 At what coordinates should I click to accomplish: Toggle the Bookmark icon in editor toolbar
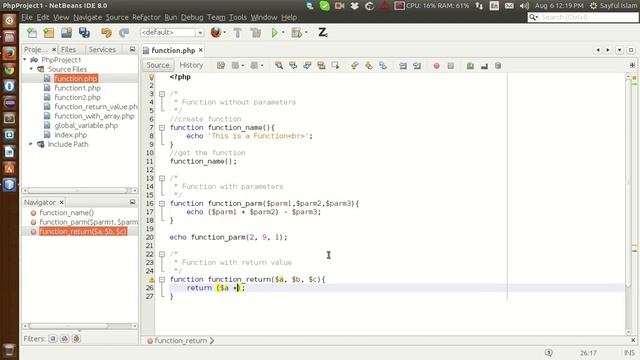(x=382, y=66)
